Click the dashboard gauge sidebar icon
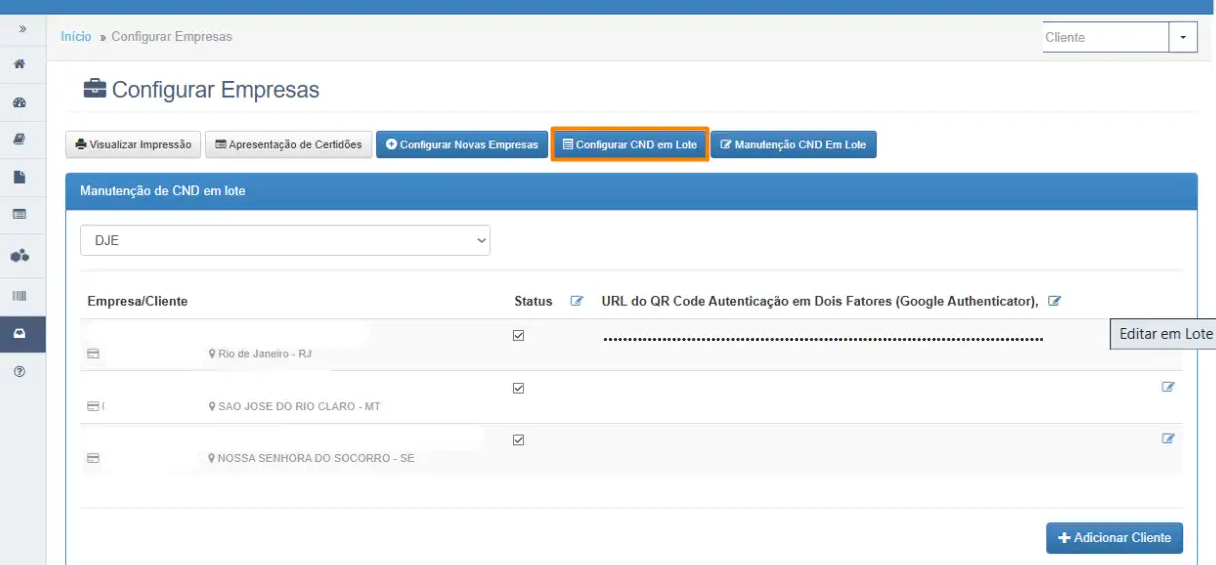 pyautogui.click(x=19, y=103)
